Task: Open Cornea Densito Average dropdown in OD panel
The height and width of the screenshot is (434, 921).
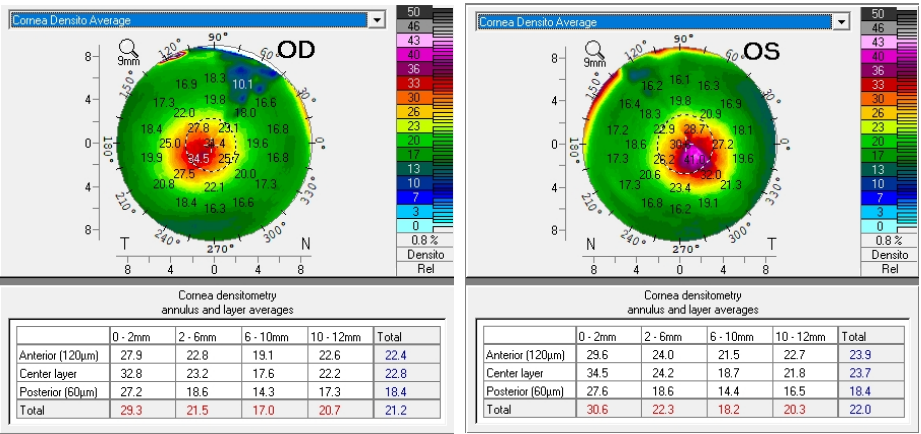Action: tap(378, 20)
